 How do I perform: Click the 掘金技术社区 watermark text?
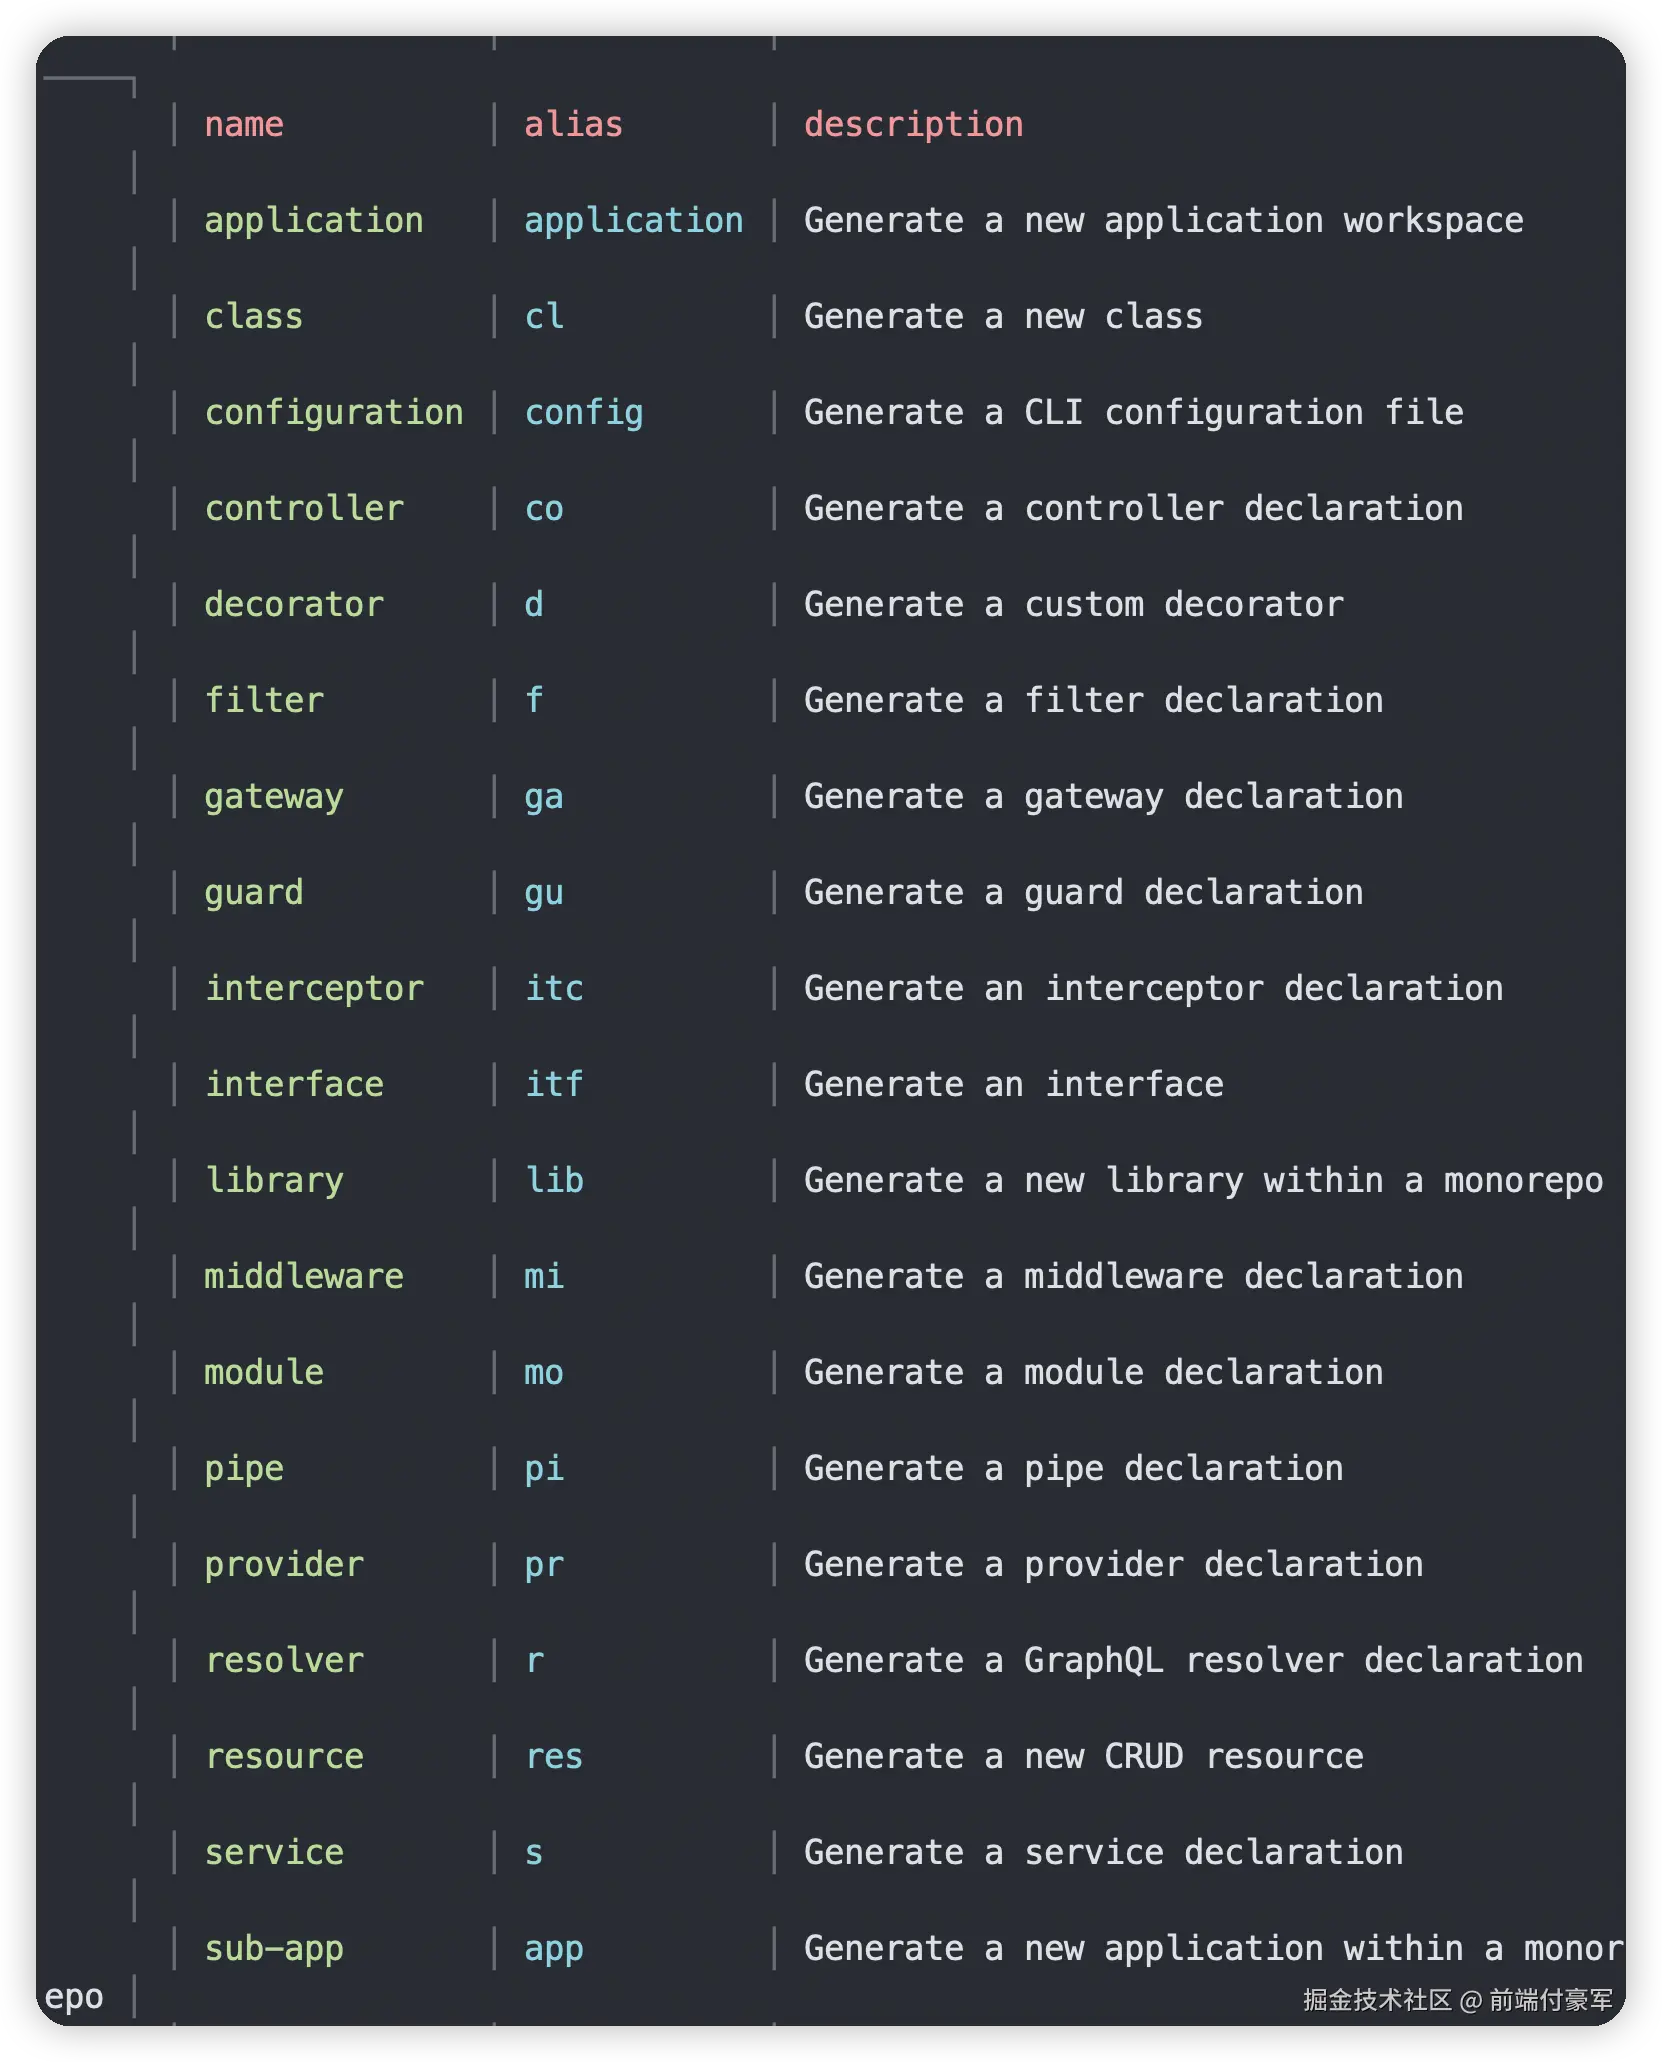1377,2000
